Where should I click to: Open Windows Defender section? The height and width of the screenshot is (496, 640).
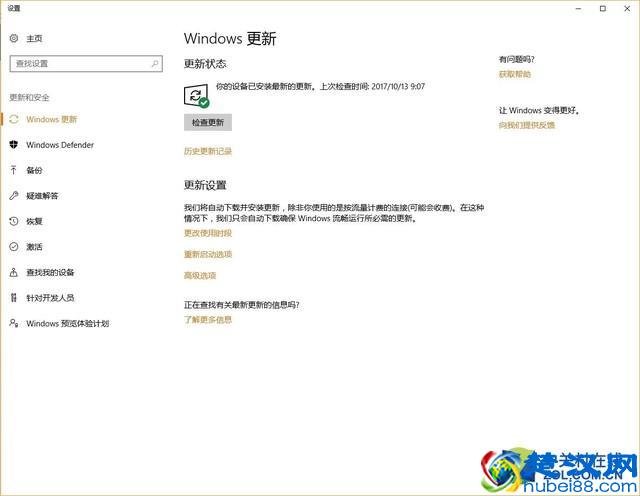60,145
